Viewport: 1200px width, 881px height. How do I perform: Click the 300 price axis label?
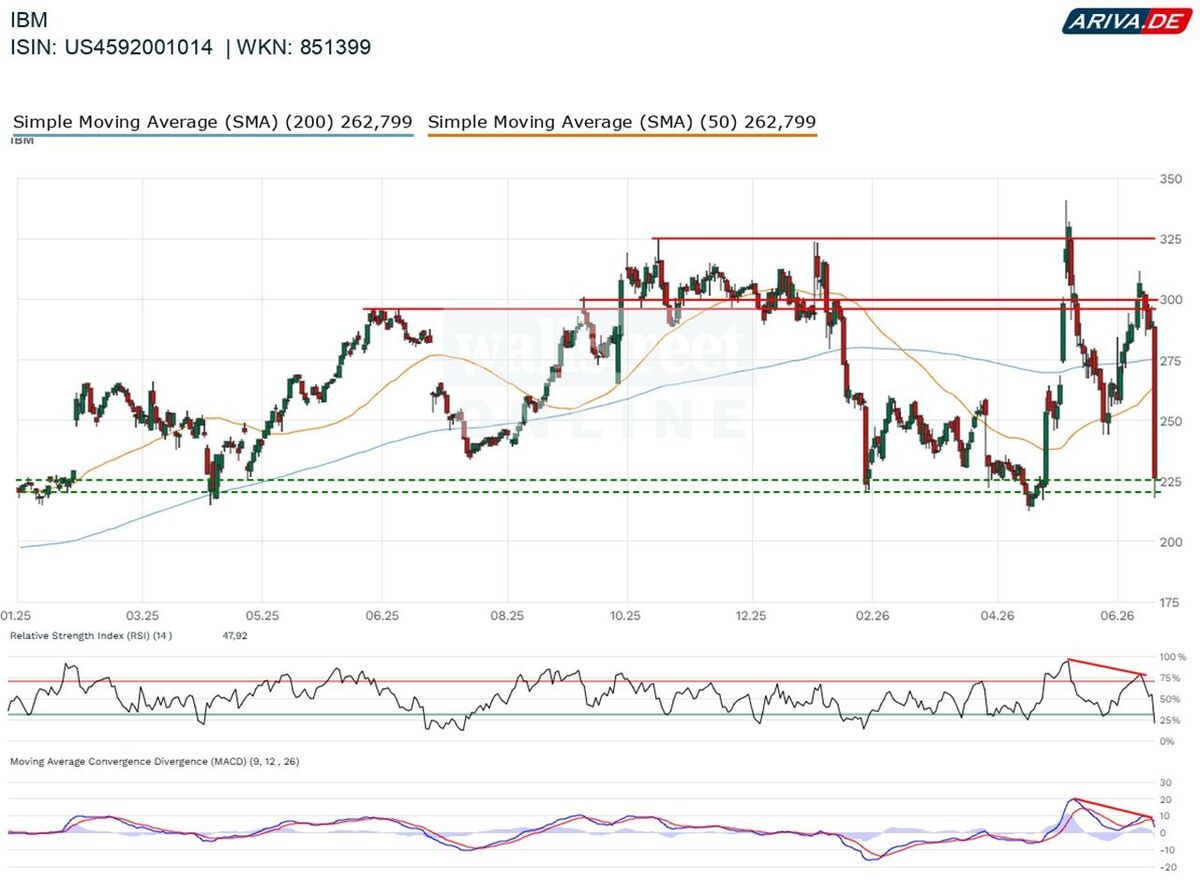[x=1171, y=300]
